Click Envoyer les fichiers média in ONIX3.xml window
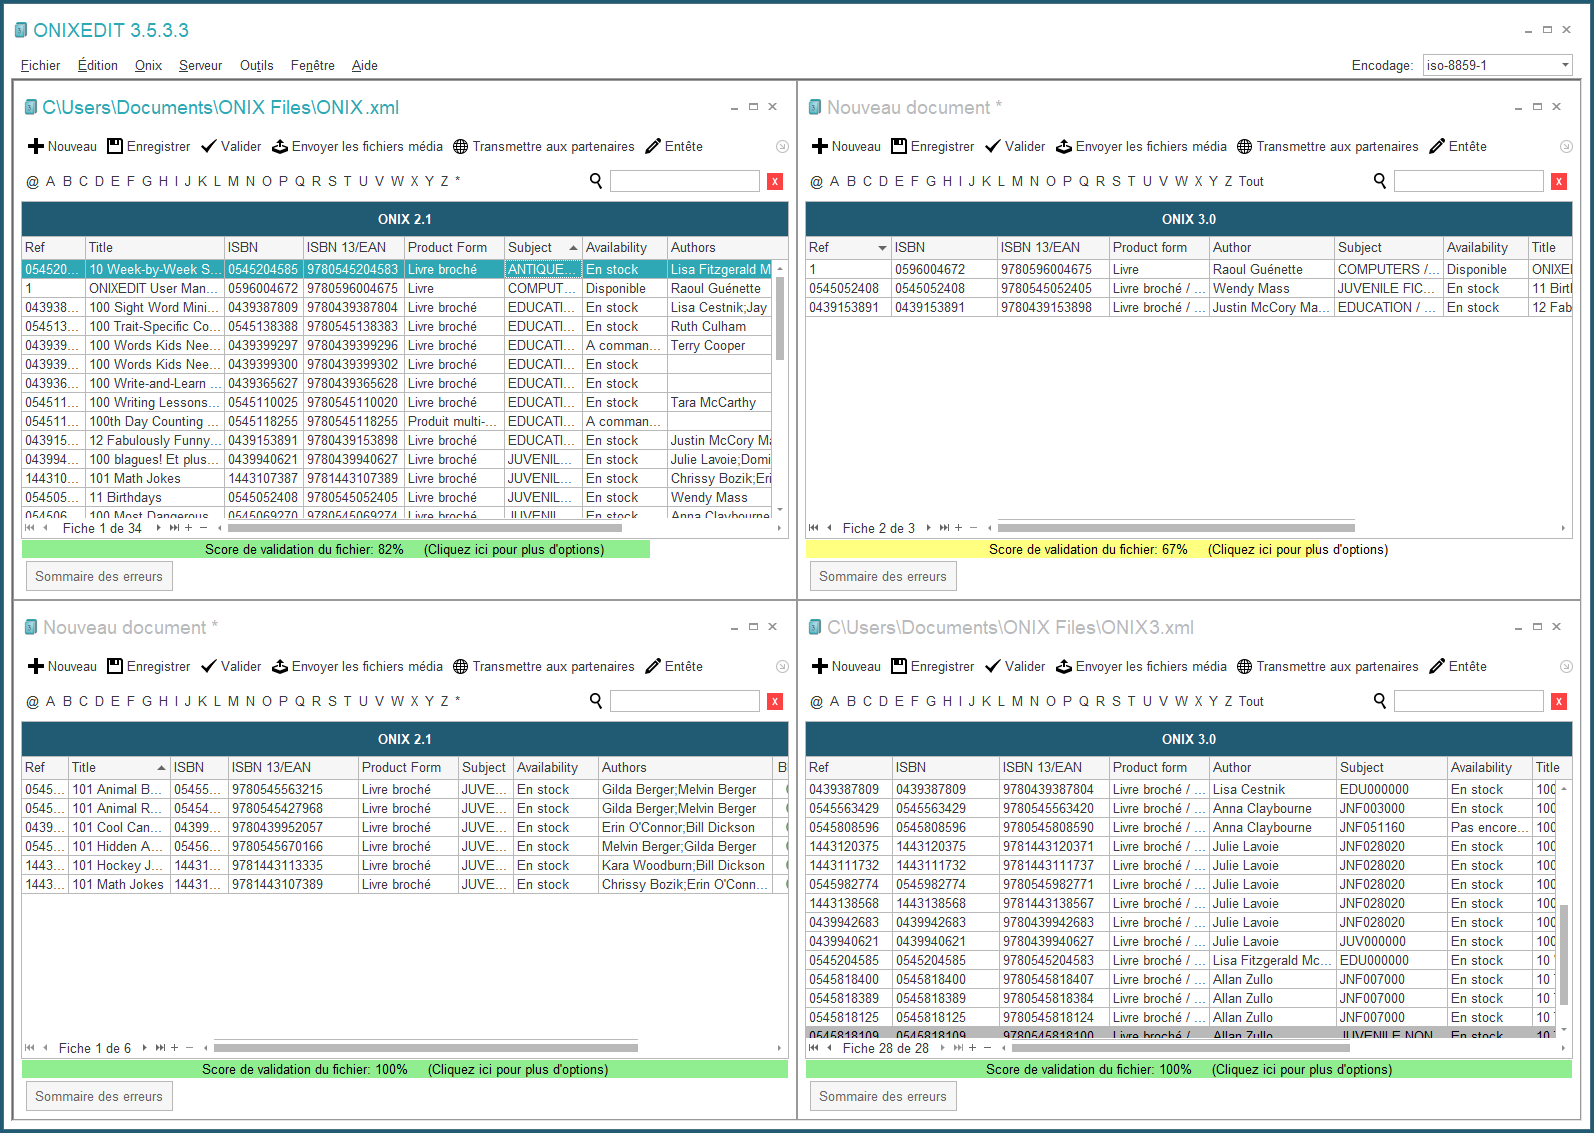Viewport: 1594px width, 1133px height. [x=1141, y=666]
